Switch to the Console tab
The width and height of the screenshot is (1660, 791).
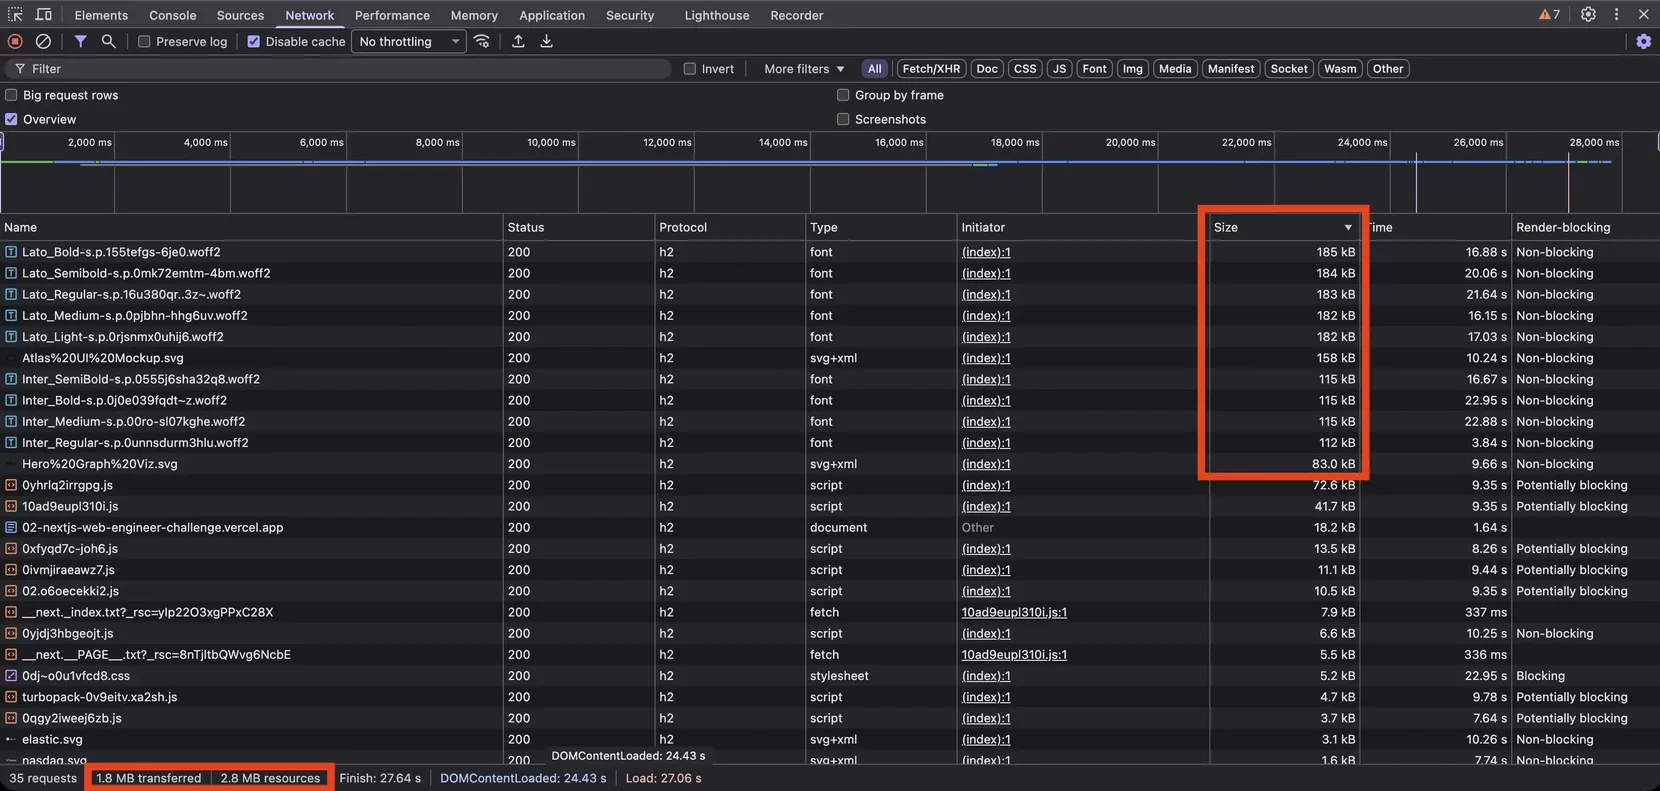[x=172, y=15]
